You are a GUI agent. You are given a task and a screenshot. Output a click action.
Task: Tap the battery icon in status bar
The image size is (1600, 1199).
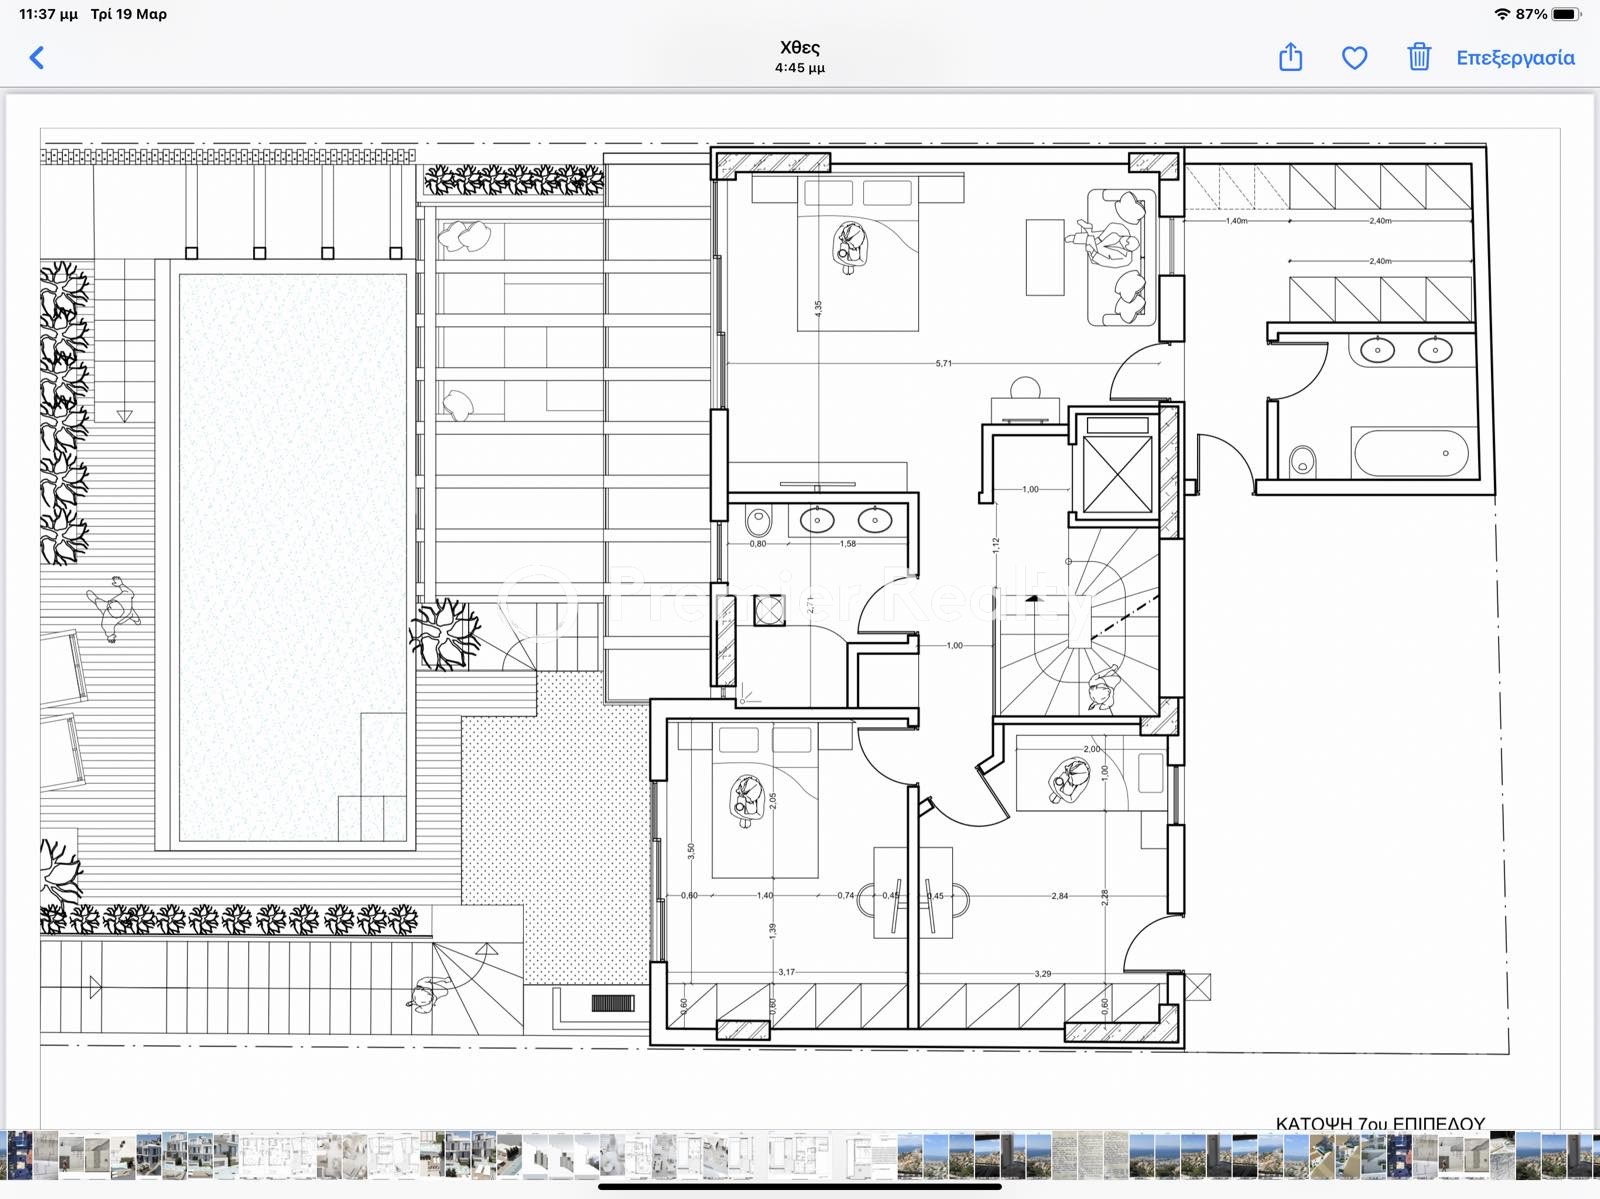point(1566,14)
